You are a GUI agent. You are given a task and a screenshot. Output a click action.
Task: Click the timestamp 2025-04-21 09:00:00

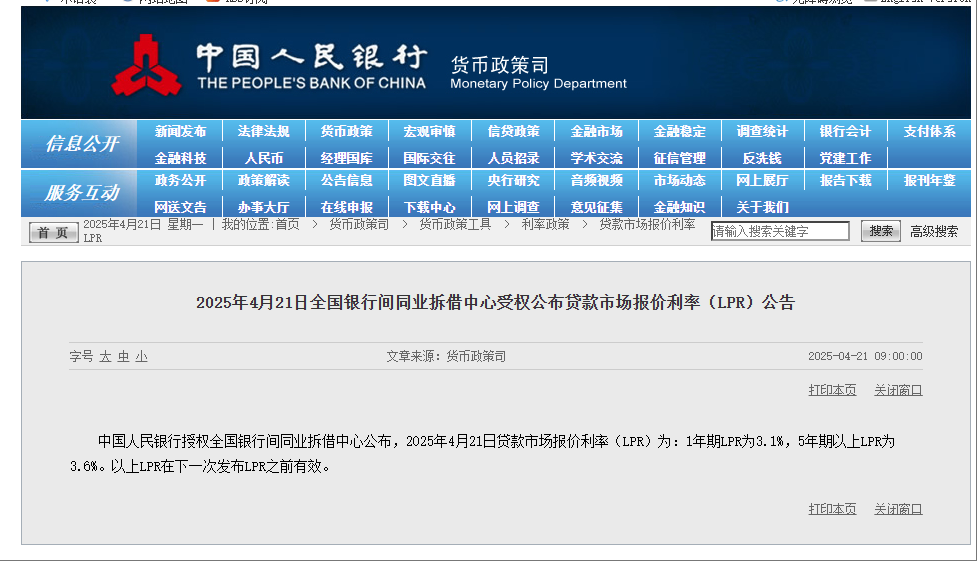tap(865, 357)
